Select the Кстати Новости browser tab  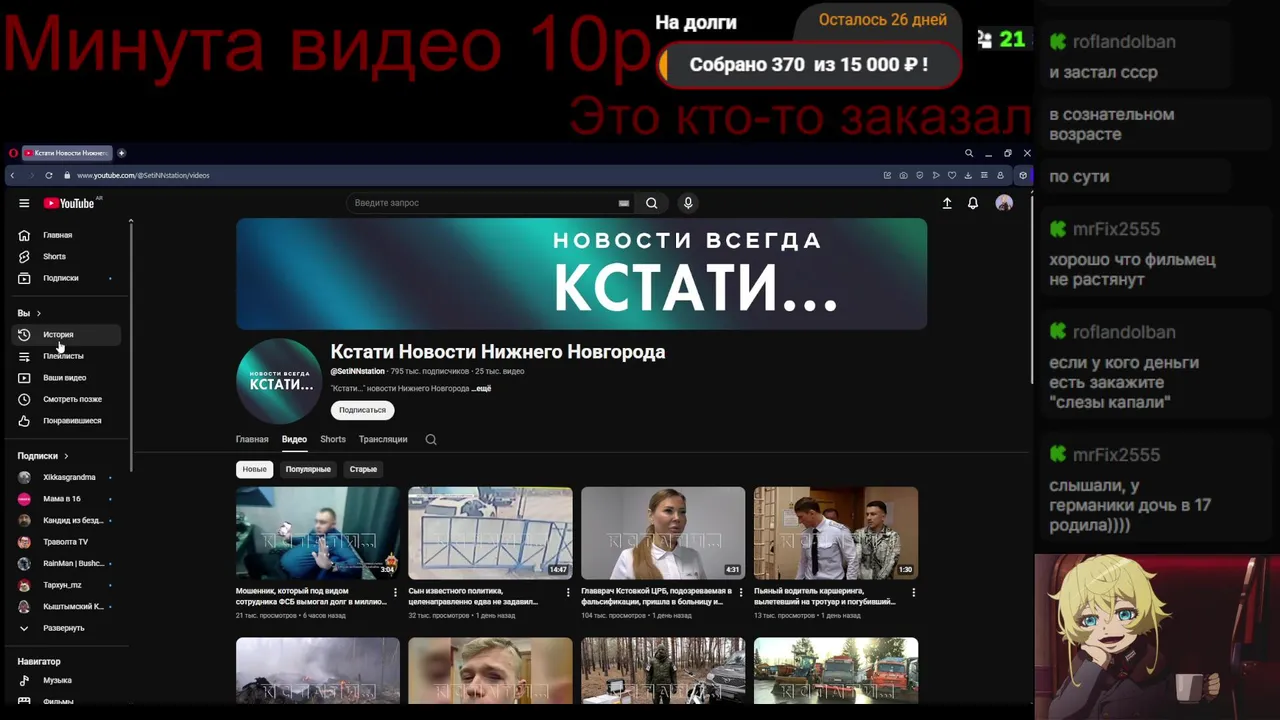coord(66,153)
